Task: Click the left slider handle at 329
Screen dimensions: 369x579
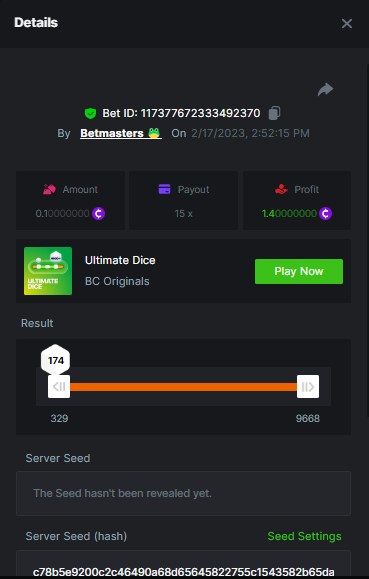Action: point(59,387)
